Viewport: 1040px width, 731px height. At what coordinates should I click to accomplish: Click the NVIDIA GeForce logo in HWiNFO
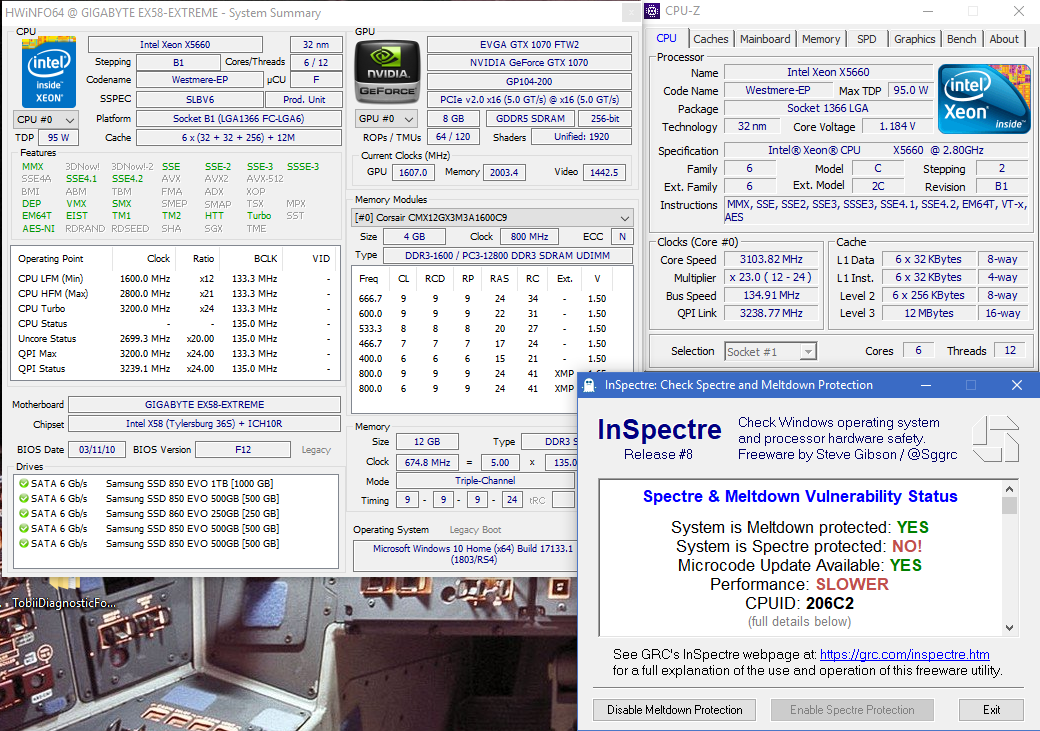pos(387,70)
